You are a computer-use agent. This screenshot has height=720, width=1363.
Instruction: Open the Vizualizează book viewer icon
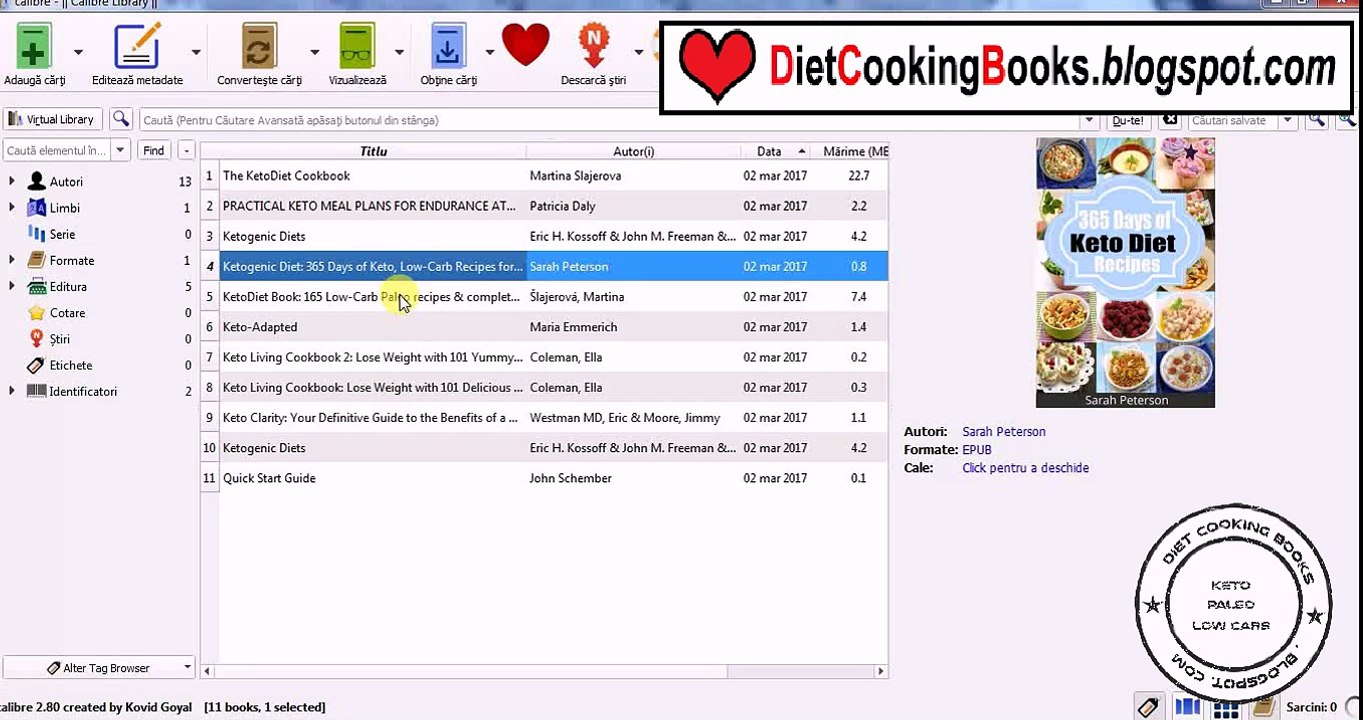357,46
